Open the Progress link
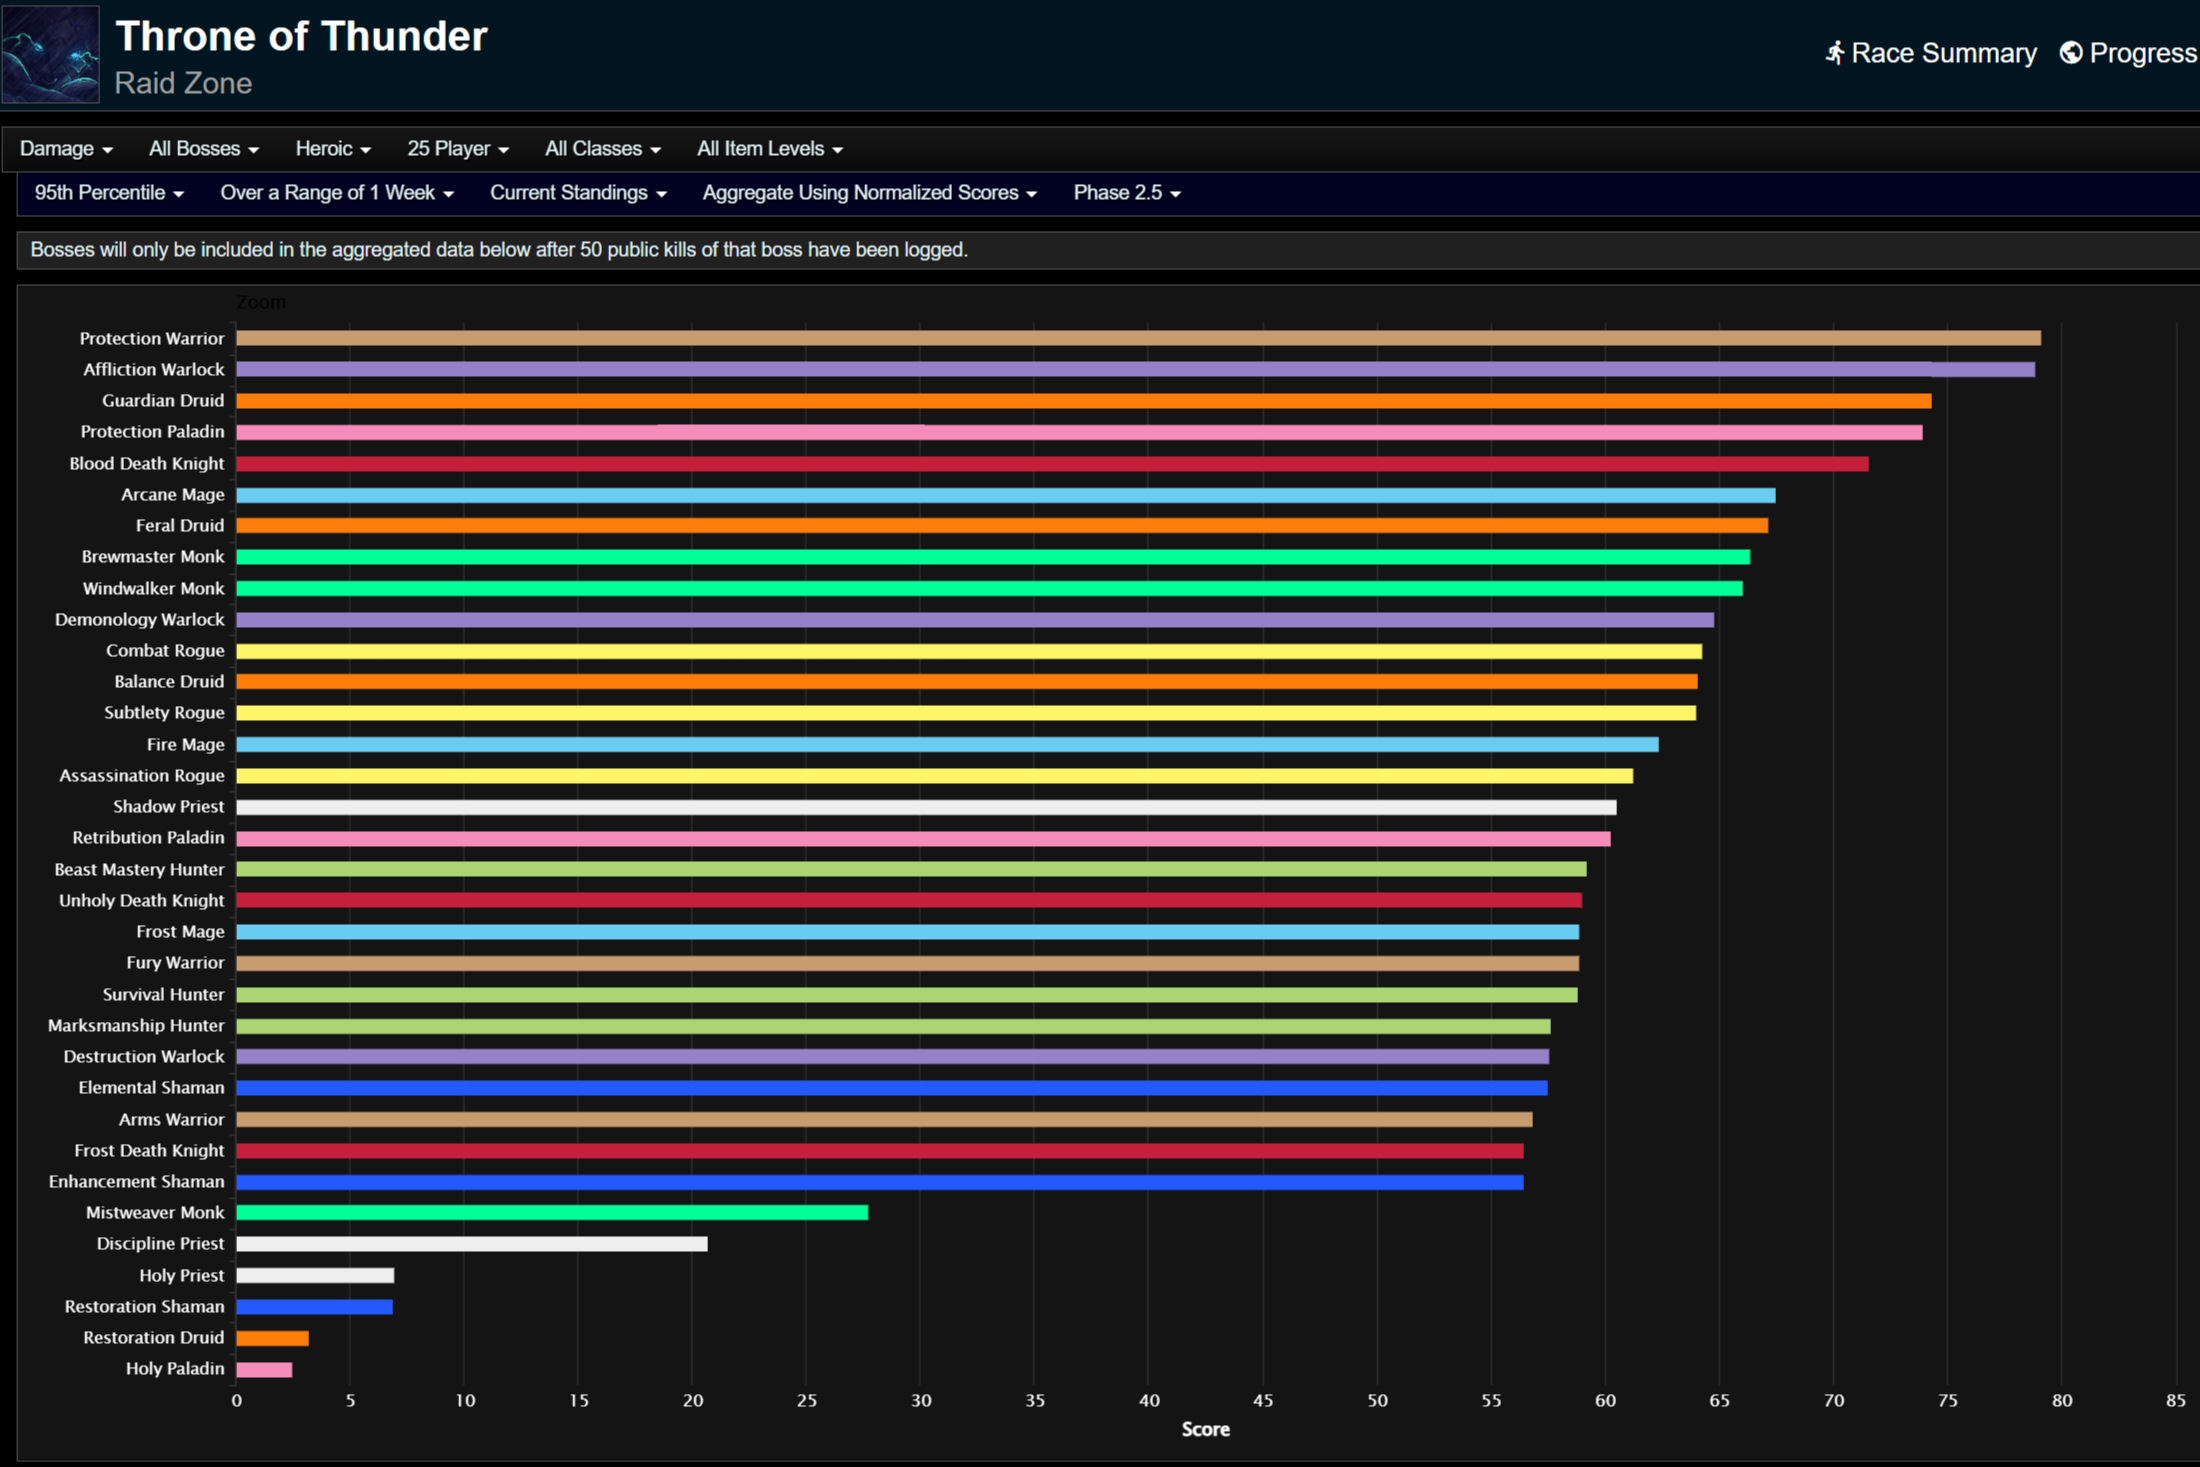This screenshot has width=2200, height=1467. (2142, 53)
